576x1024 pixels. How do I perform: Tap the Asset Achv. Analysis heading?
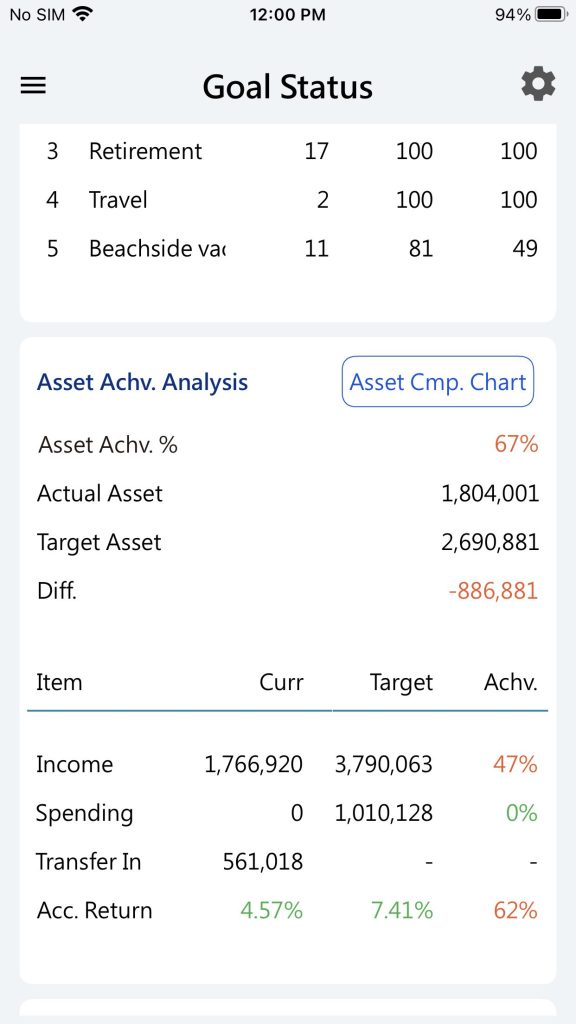pyautogui.click(x=142, y=382)
